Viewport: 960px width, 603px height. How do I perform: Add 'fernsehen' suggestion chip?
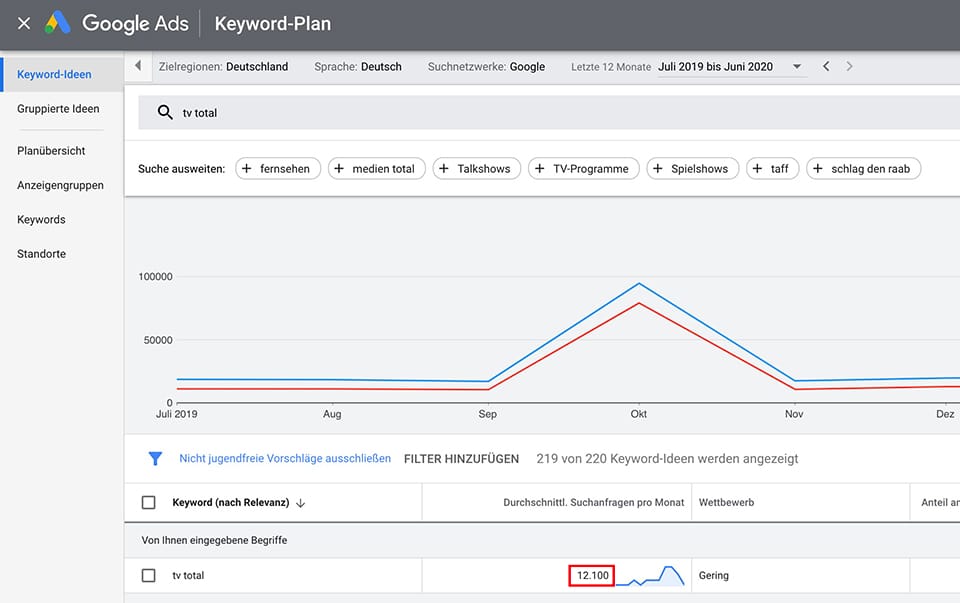[x=279, y=169]
